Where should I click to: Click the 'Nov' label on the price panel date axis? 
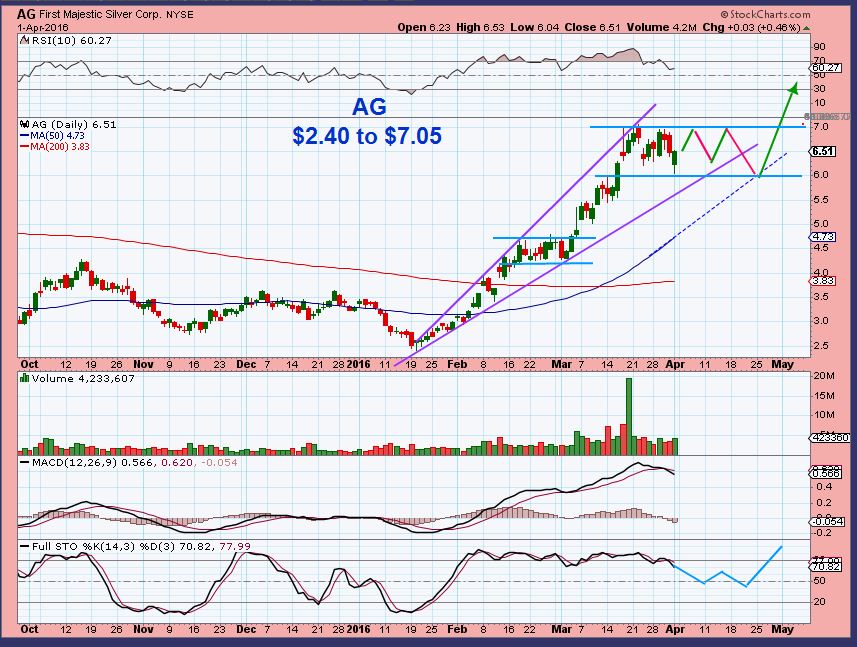(x=143, y=364)
